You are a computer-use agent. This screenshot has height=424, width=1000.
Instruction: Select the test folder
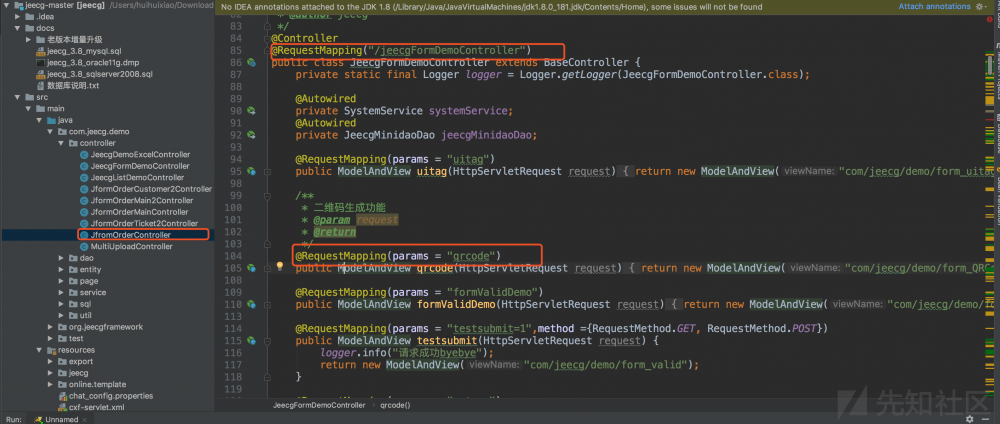76,338
